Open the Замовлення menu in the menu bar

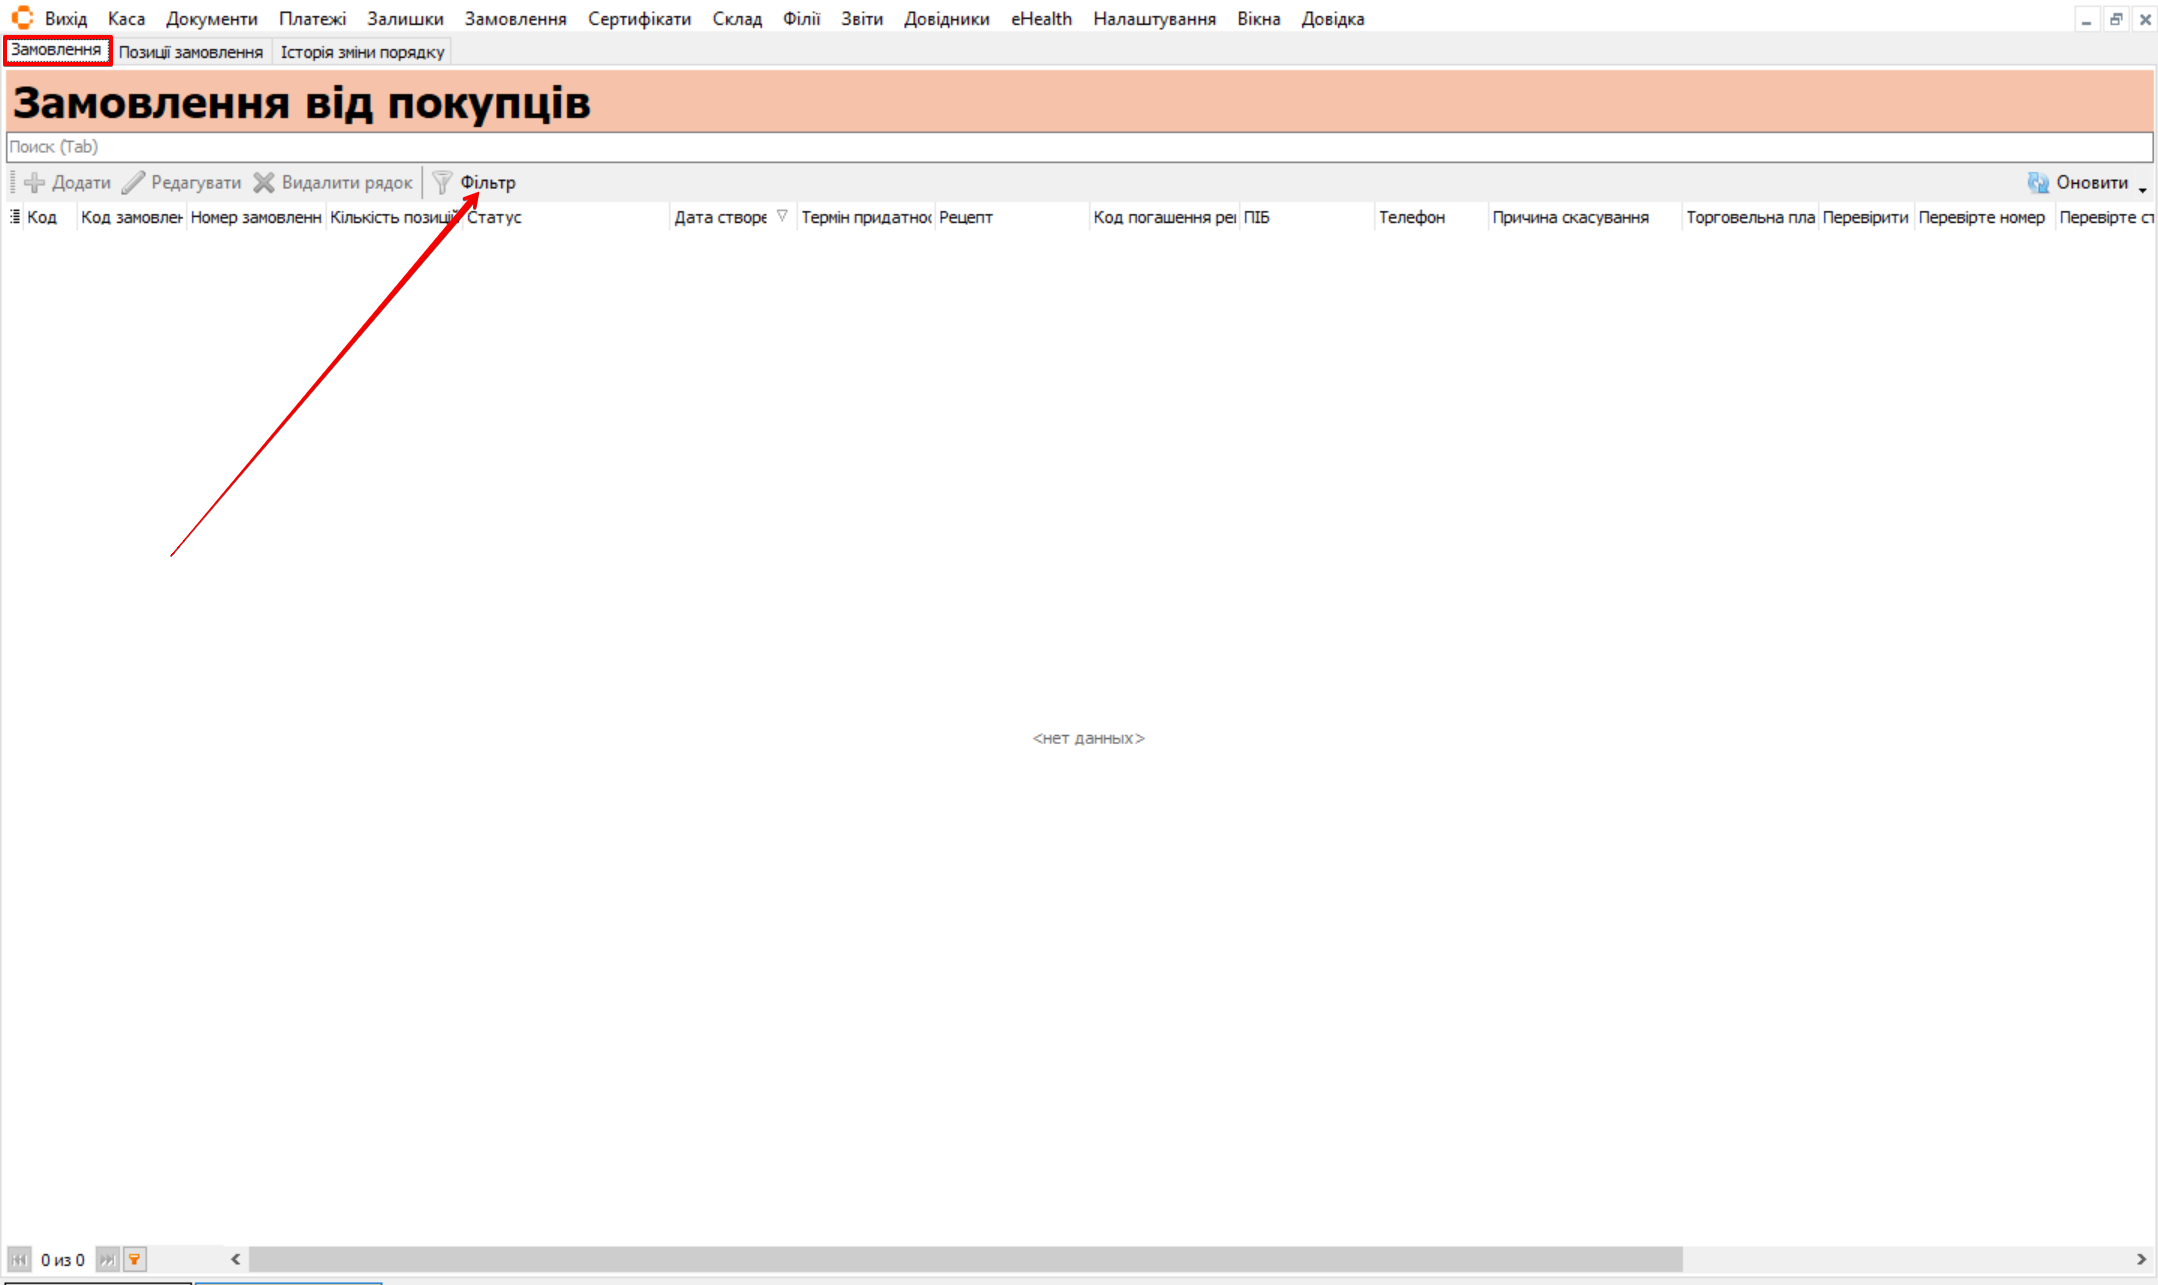[x=515, y=19]
